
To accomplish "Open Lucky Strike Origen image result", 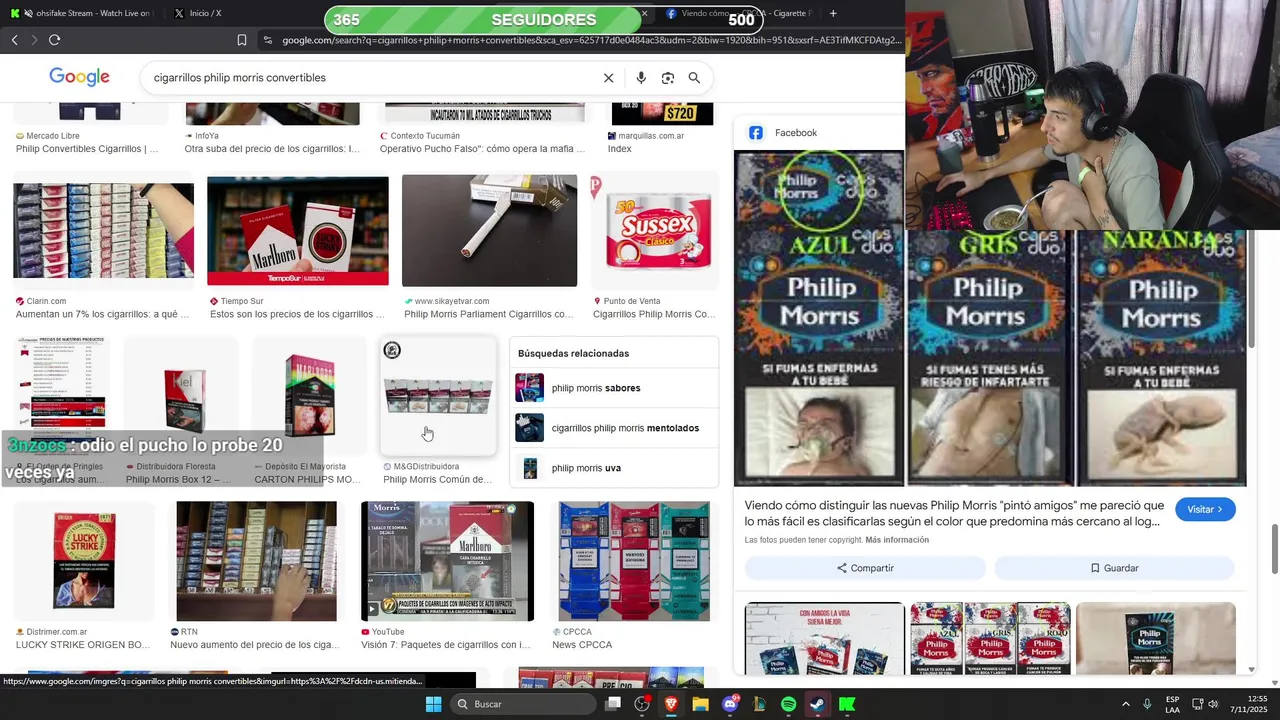I will (x=84, y=561).
